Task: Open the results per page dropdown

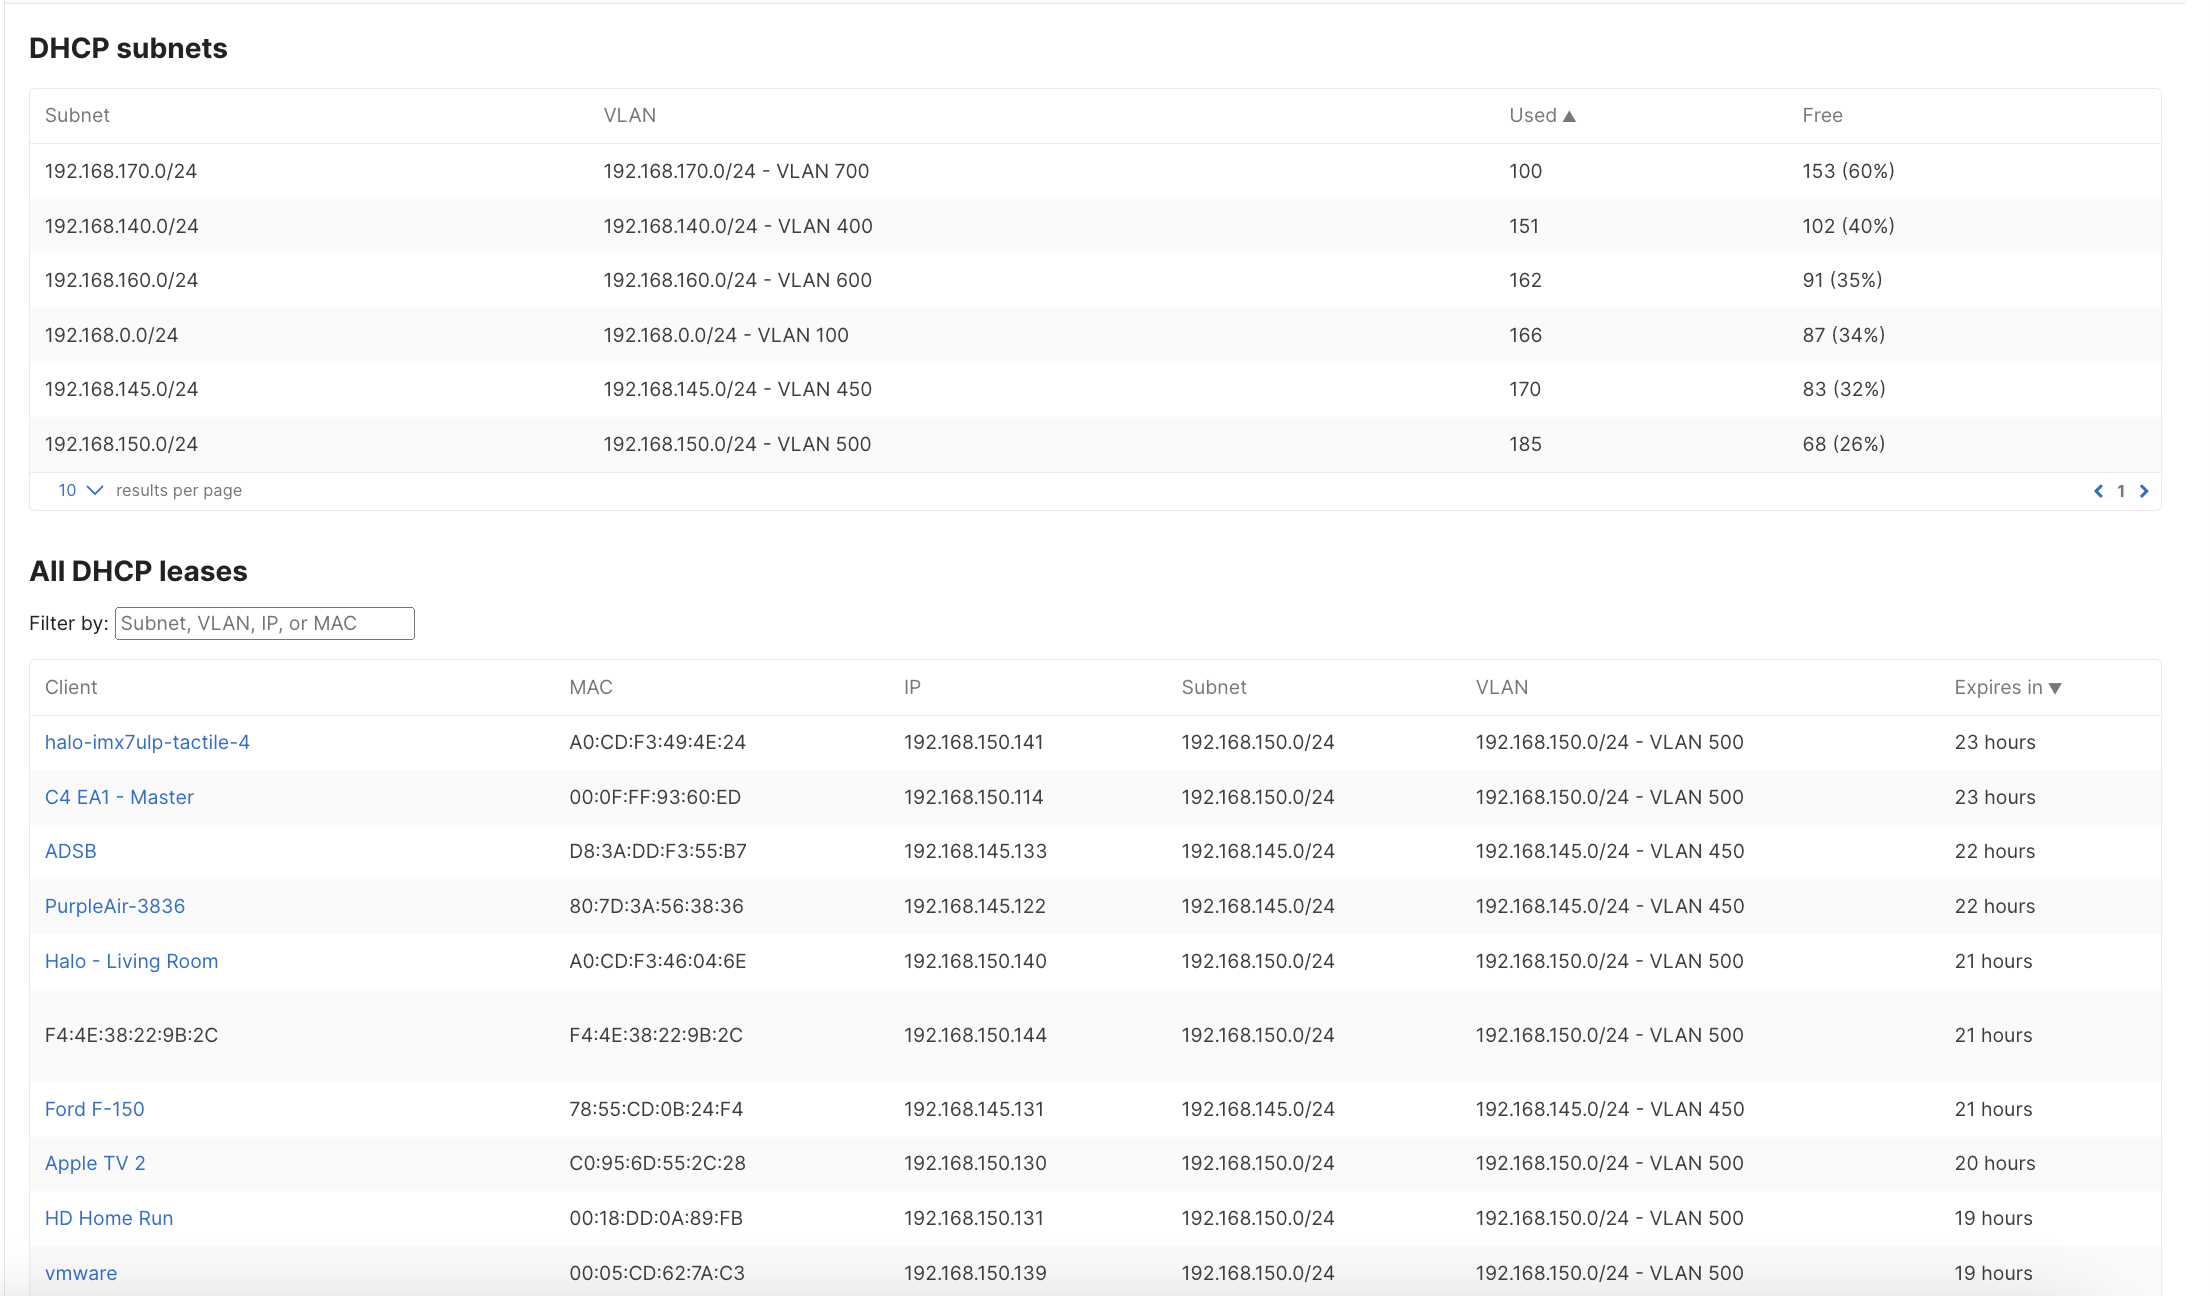Action: 79,490
